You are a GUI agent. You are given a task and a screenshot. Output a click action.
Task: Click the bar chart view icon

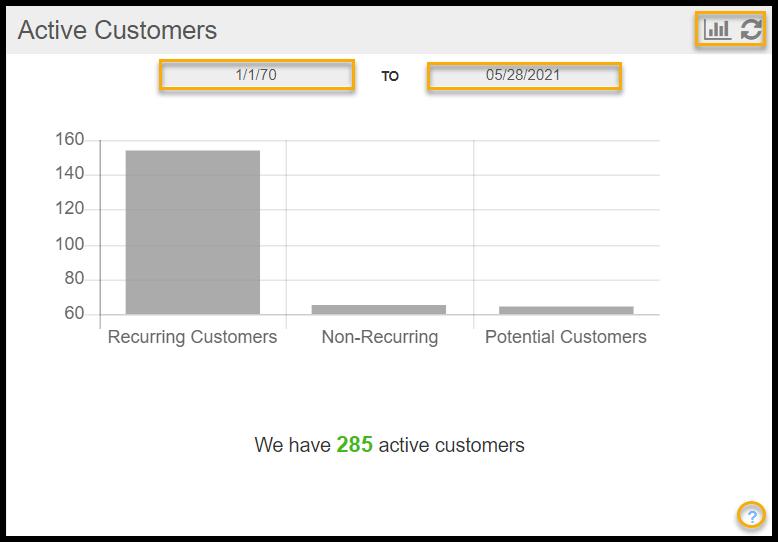[717, 30]
